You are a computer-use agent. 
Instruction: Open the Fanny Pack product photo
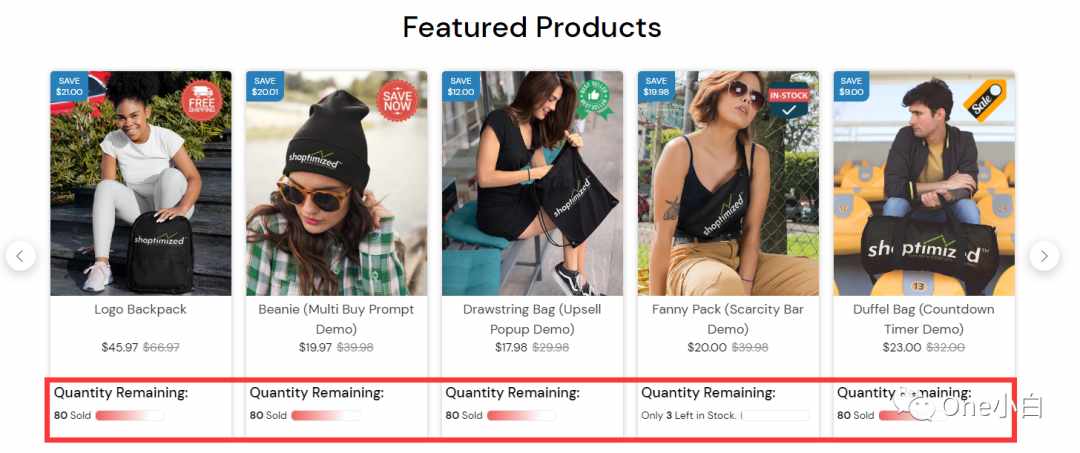click(x=728, y=183)
